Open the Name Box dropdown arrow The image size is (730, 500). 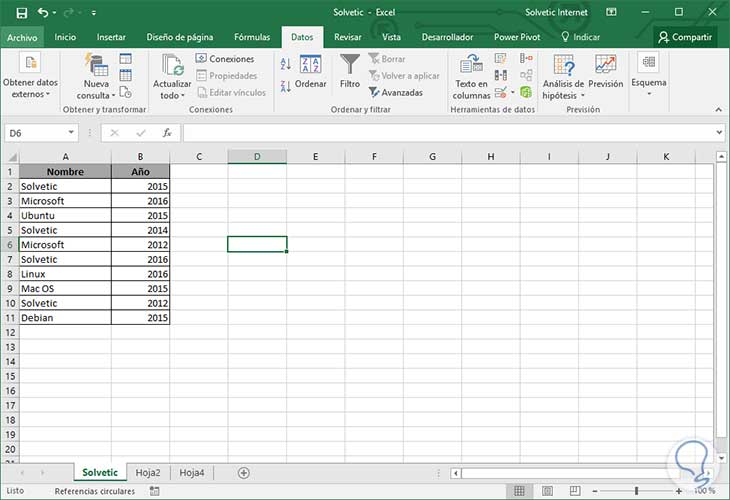[71, 133]
